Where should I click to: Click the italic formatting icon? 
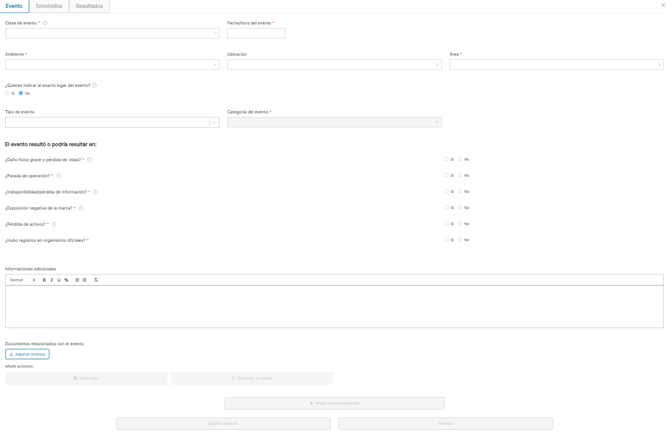(52, 280)
